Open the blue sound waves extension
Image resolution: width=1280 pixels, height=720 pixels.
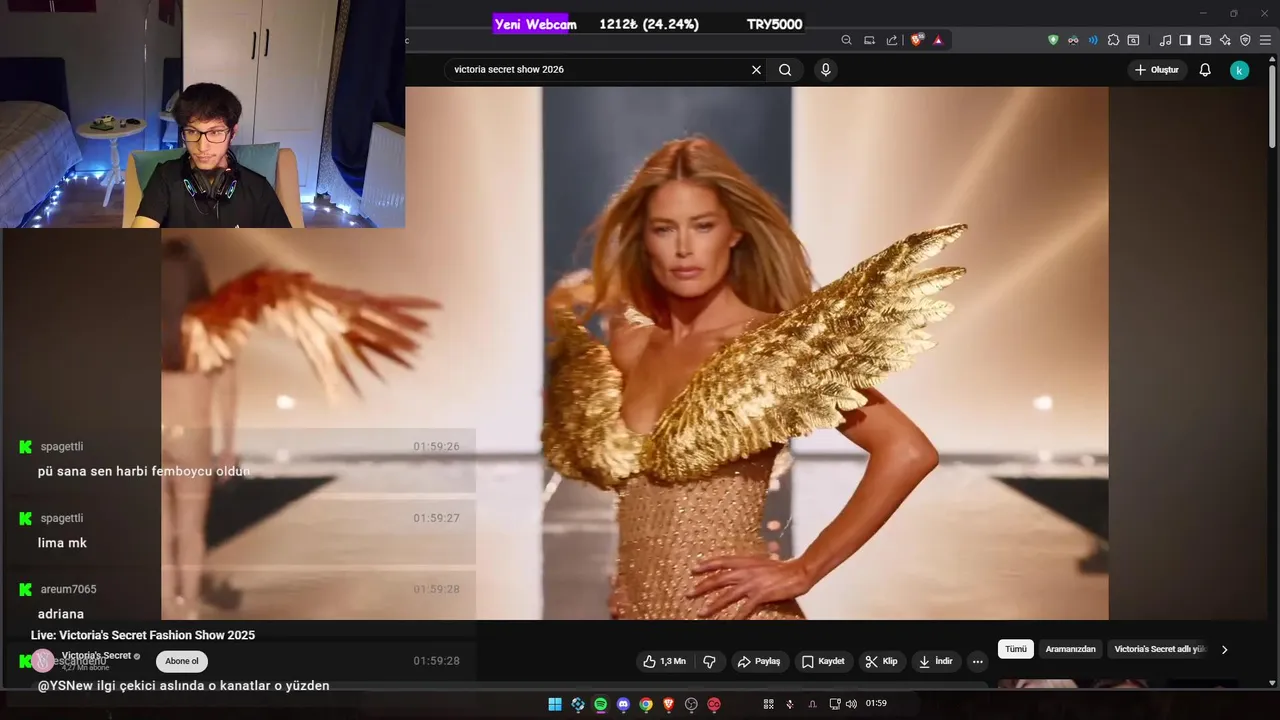(1093, 40)
